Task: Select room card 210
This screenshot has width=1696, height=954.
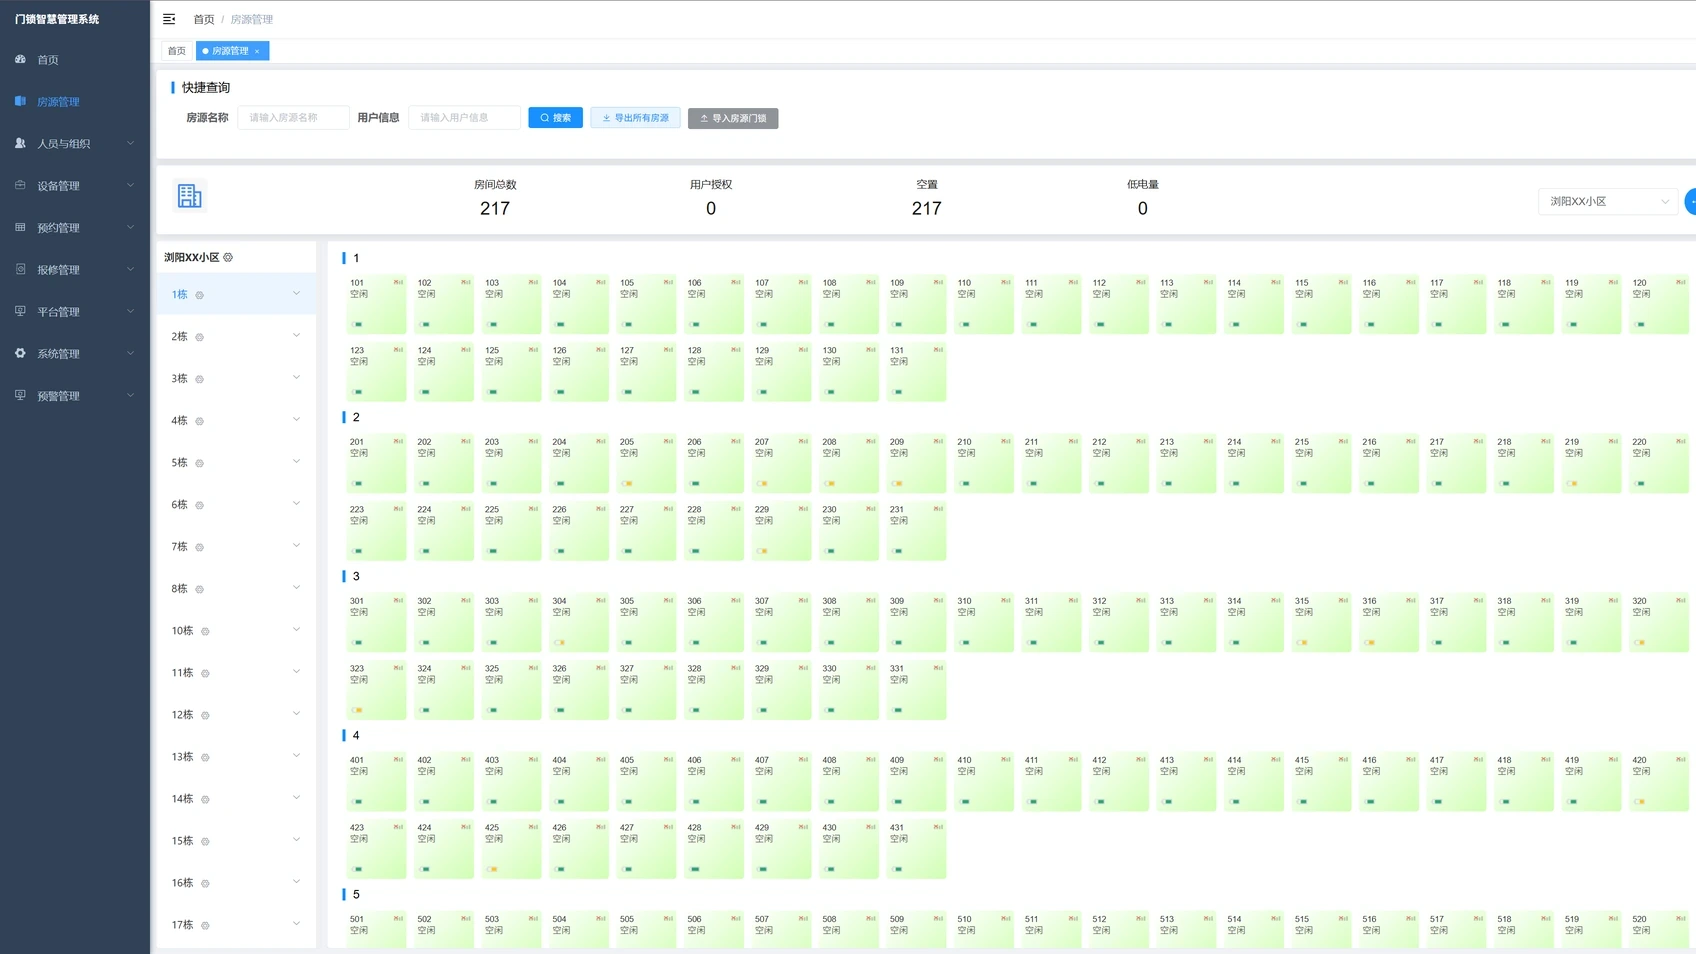Action: pyautogui.click(x=984, y=463)
